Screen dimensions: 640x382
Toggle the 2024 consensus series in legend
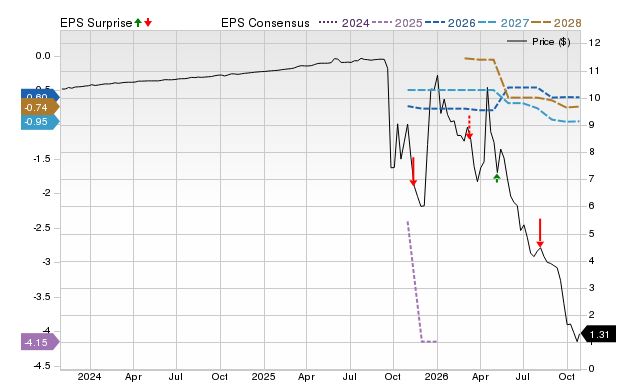(x=344, y=23)
